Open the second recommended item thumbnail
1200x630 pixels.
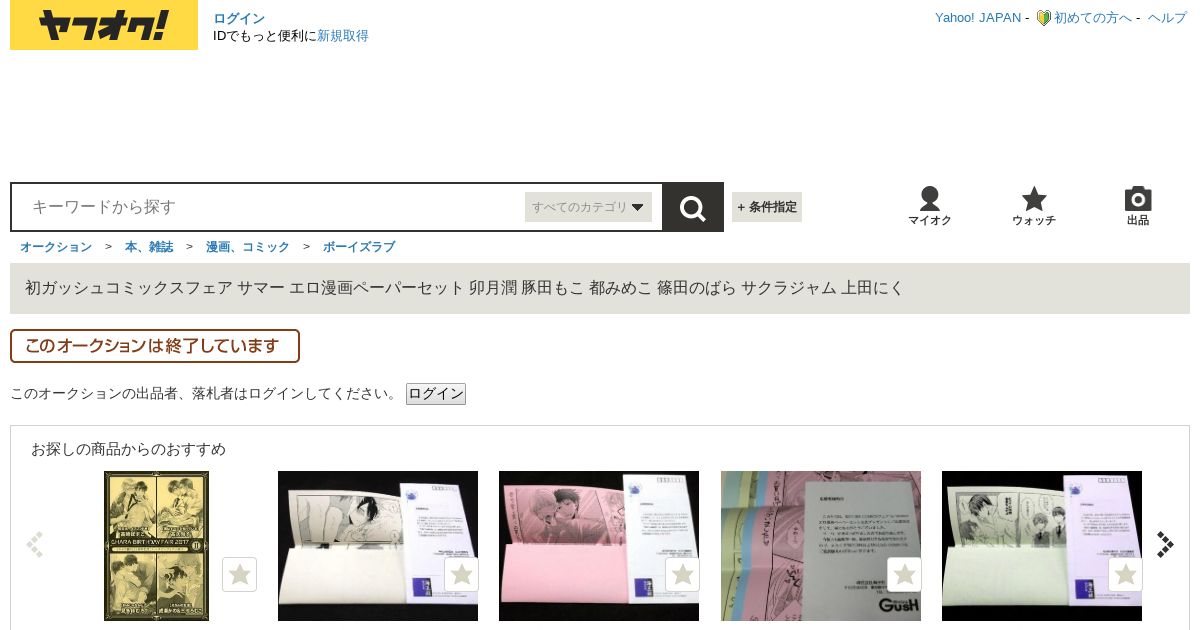tap(378, 546)
